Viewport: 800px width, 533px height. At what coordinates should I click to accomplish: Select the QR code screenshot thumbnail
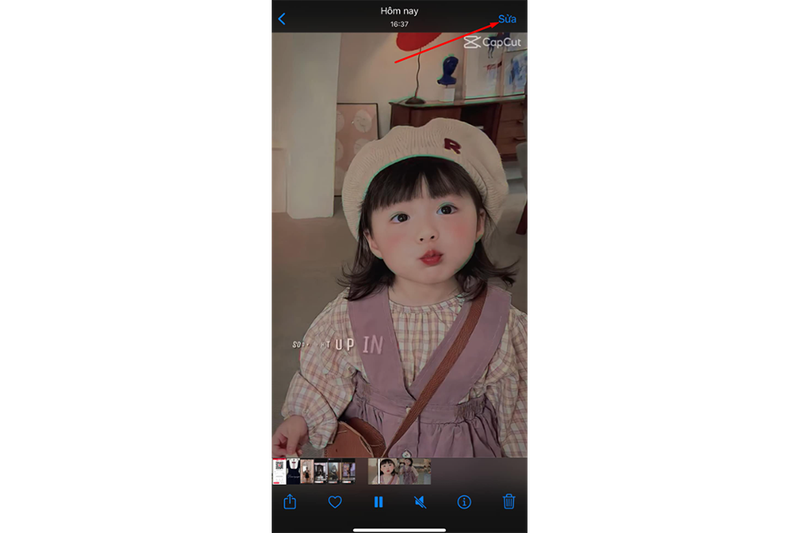[x=279, y=471]
